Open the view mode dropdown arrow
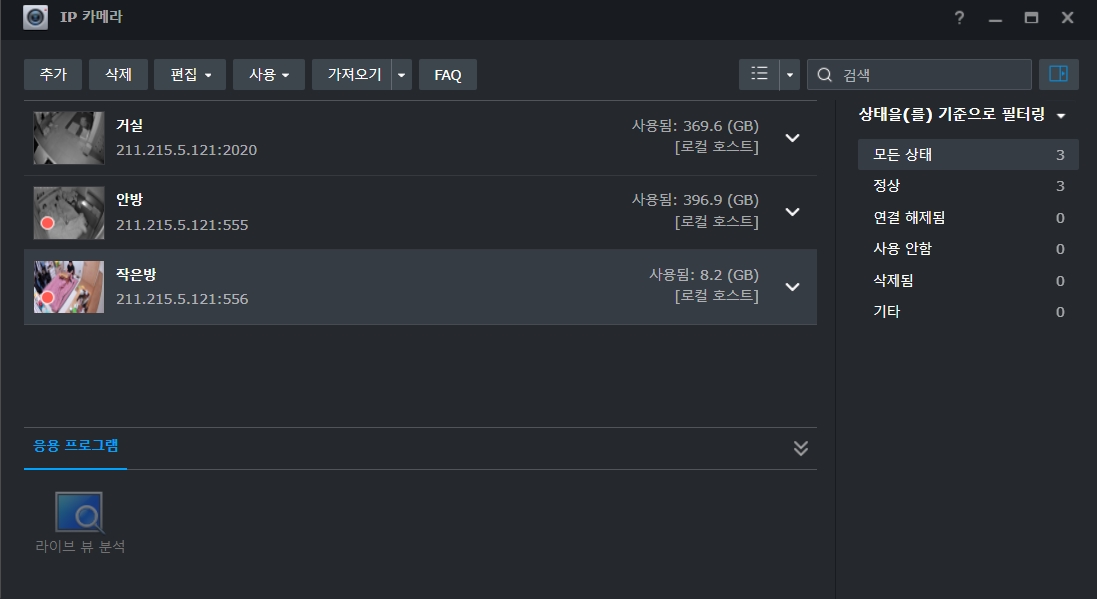 coord(790,75)
